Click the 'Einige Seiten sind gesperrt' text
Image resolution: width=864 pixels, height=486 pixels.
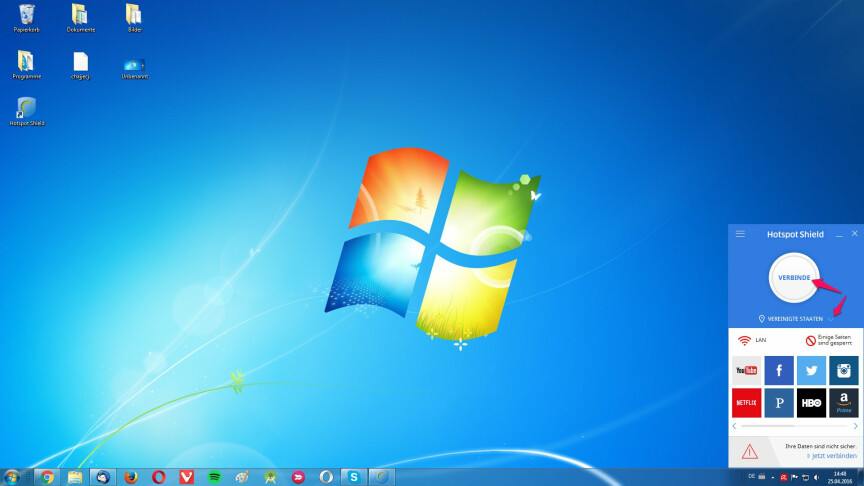tap(834, 340)
